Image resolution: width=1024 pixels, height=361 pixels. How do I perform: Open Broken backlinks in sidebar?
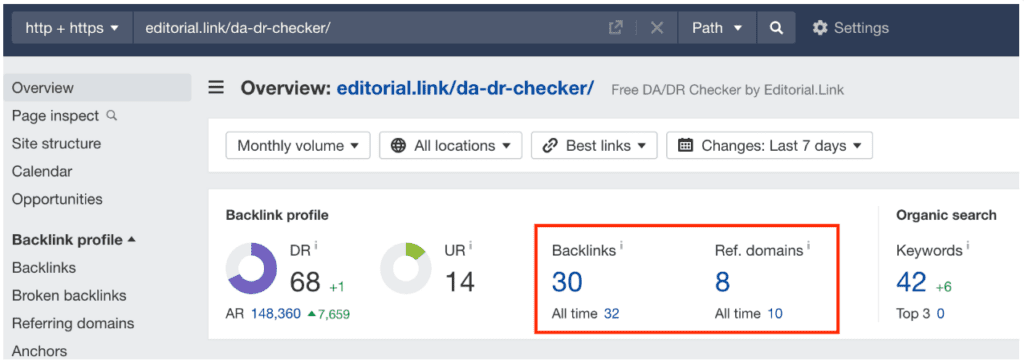[69, 296]
